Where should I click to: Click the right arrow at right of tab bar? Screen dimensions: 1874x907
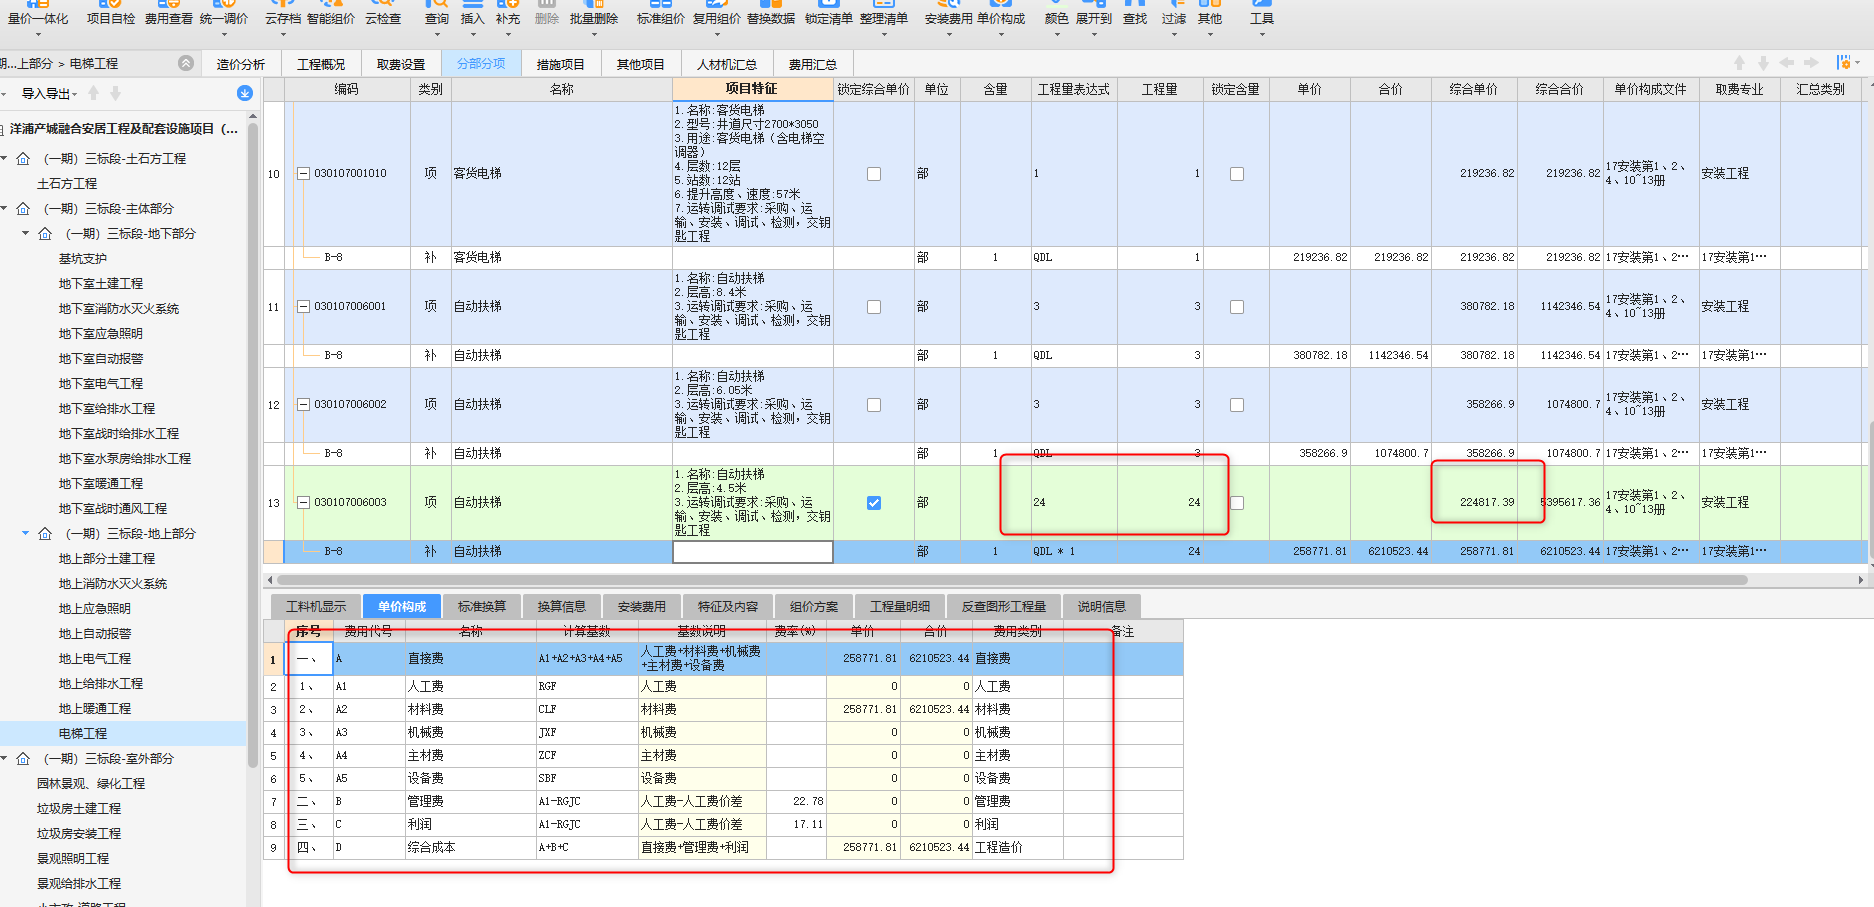(x=1811, y=63)
